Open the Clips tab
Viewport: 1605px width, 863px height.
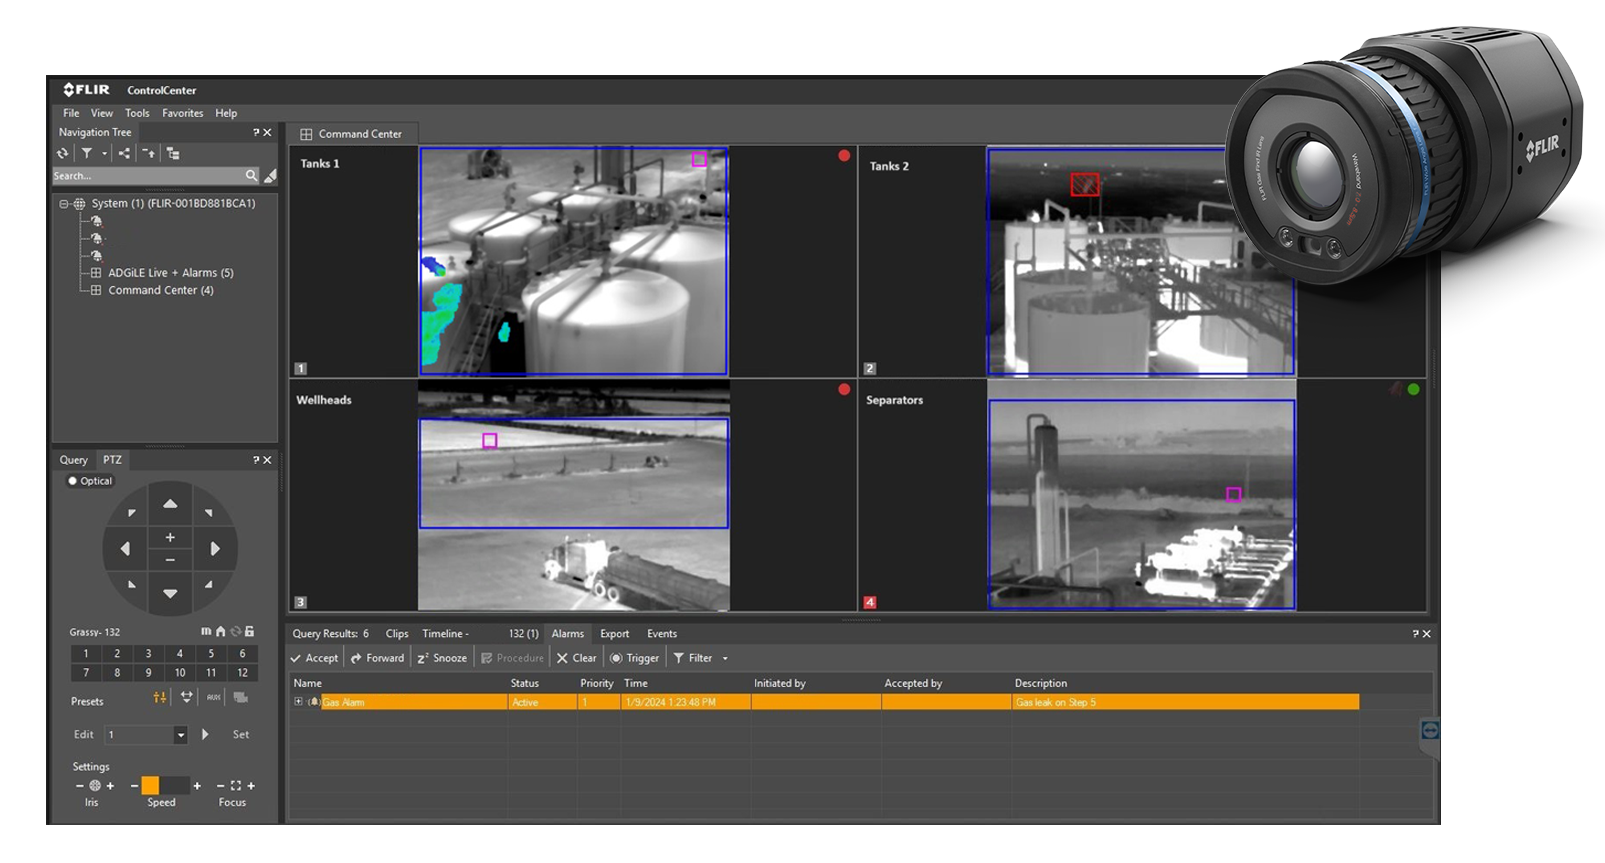pos(397,634)
